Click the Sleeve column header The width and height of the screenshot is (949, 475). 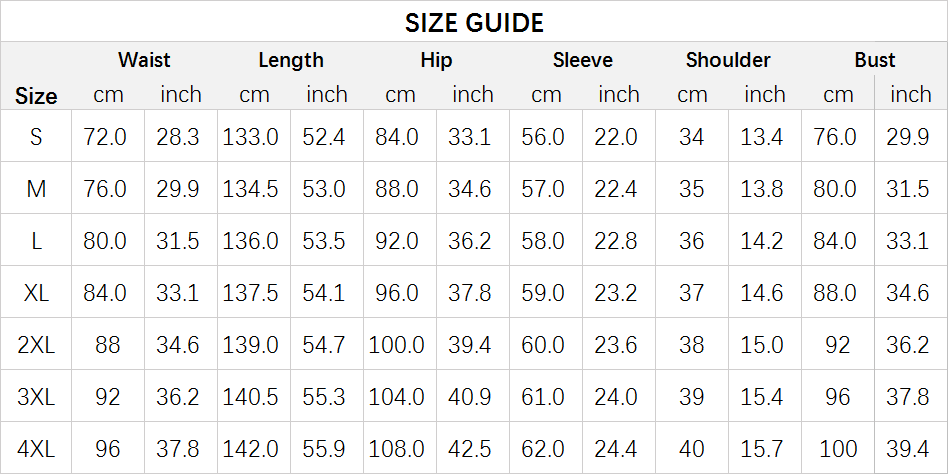[x=582, y=60]
